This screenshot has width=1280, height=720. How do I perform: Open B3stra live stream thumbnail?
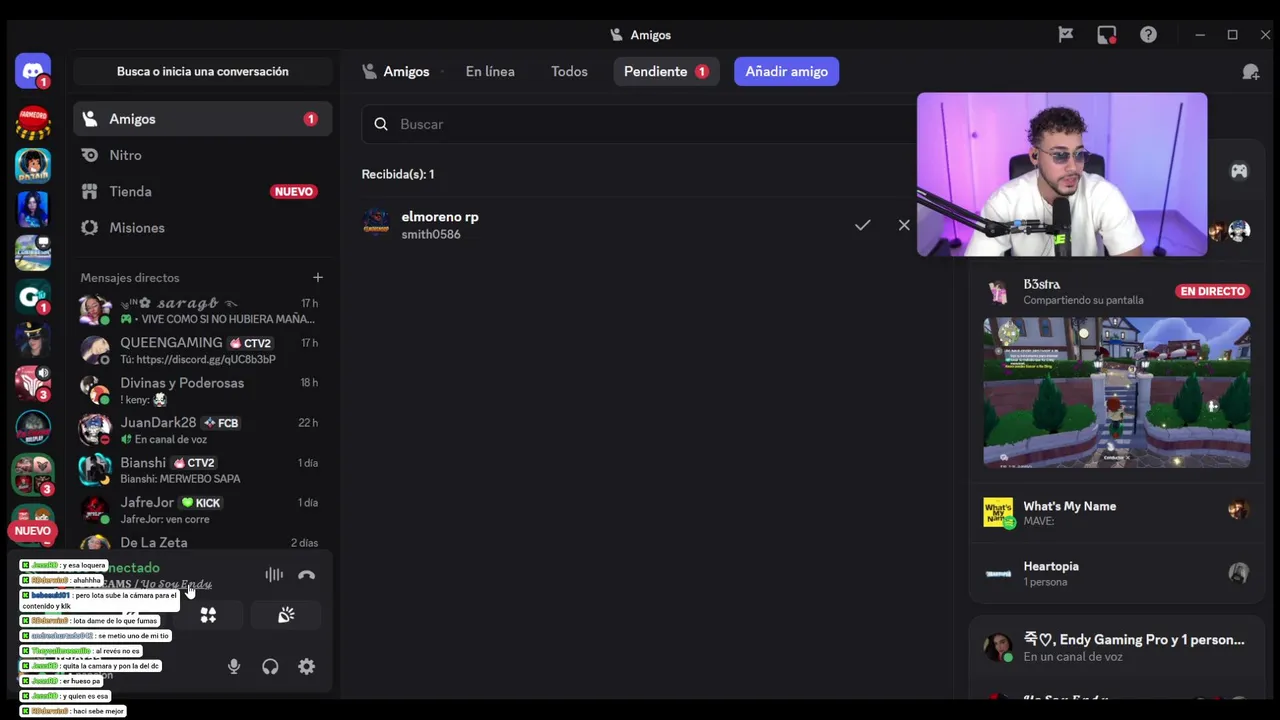[1116, 393]
